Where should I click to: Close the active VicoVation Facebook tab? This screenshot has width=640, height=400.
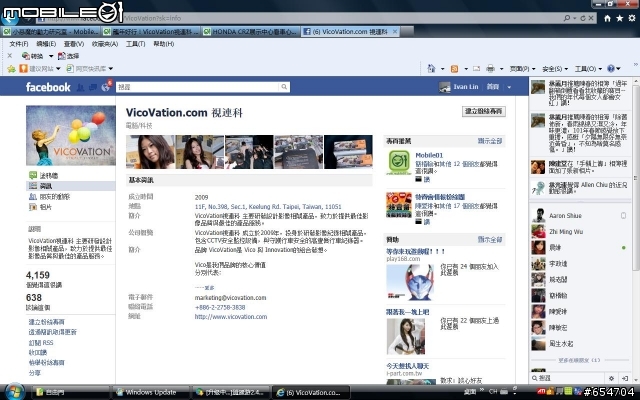point(395,31)
